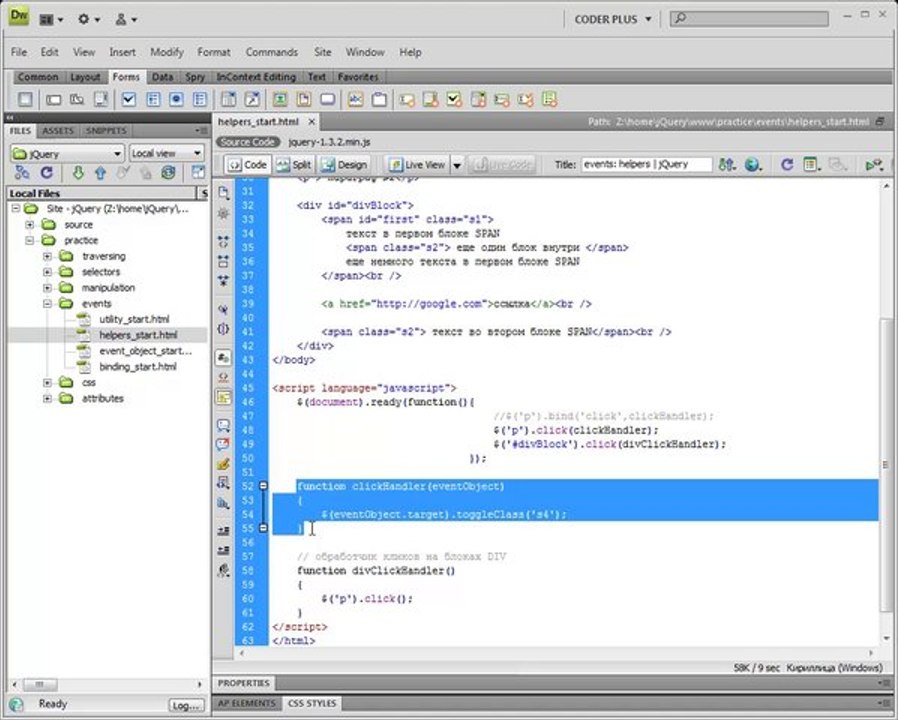The image size is (898, 720).
Task: Synchronize site files icon
Action: (168, 172)
